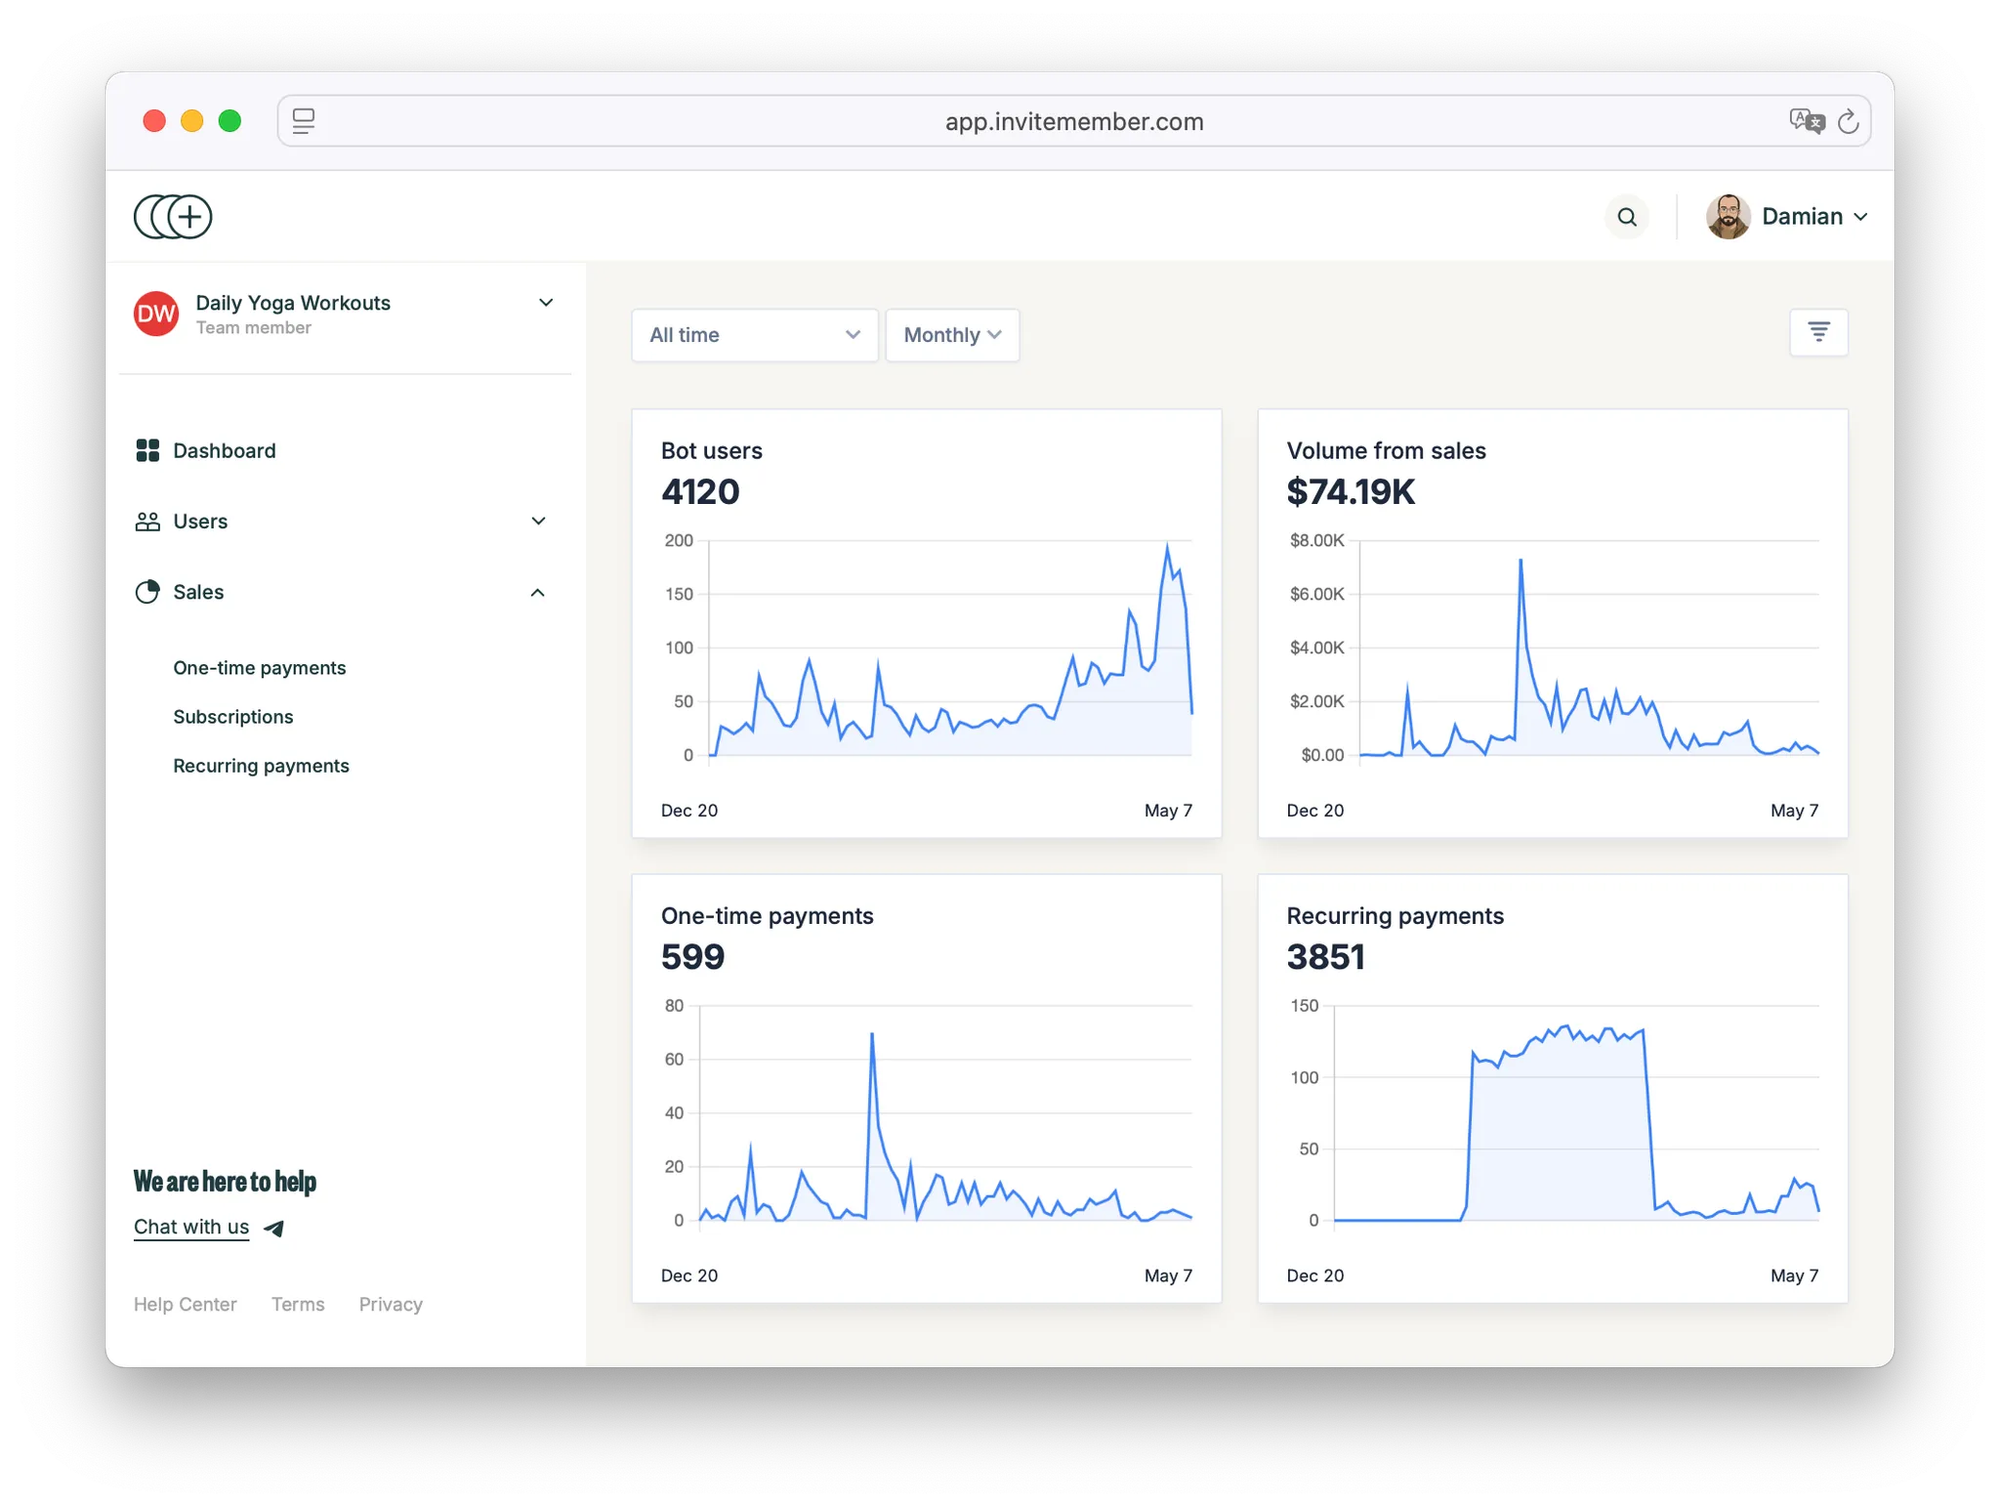Click the reader view icon in address bar
Image resolution: width=2000 pixels, height=1507 pixels.
pyautogui.click(x=304, y=122)
